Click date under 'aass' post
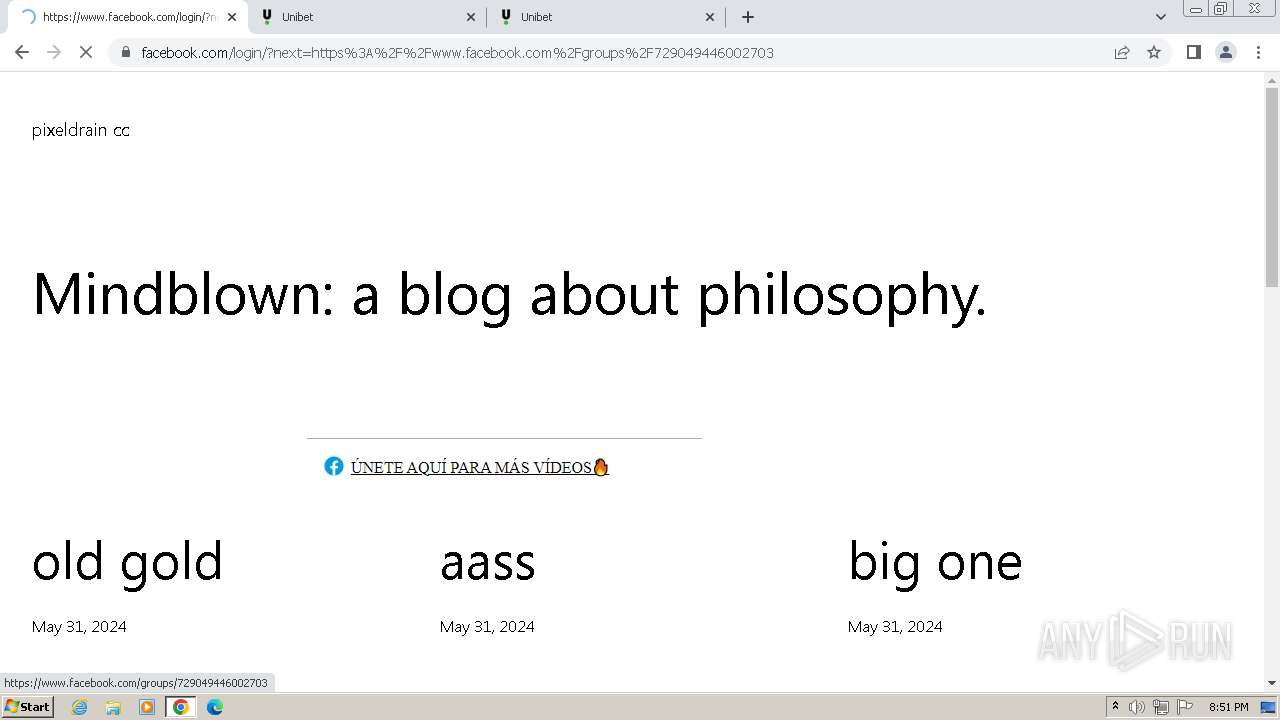 (x=487, y=627)
